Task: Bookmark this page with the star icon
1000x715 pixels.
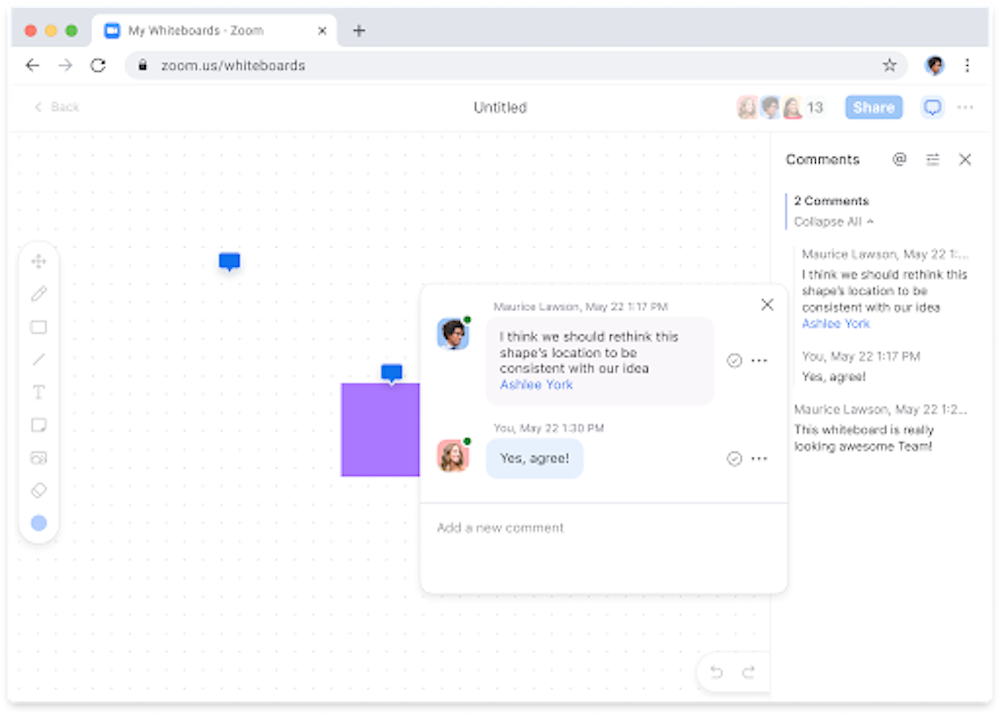Action: tap(889, 65)
